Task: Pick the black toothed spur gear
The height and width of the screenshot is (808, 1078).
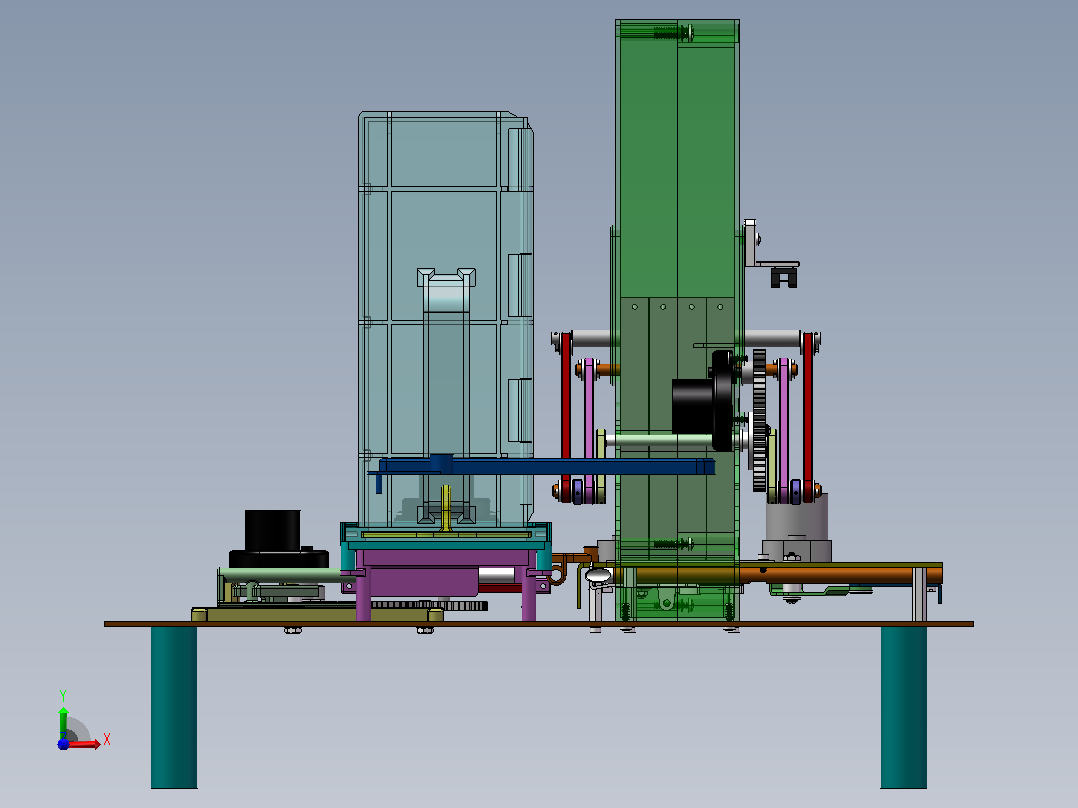Action: click(759, 420)
